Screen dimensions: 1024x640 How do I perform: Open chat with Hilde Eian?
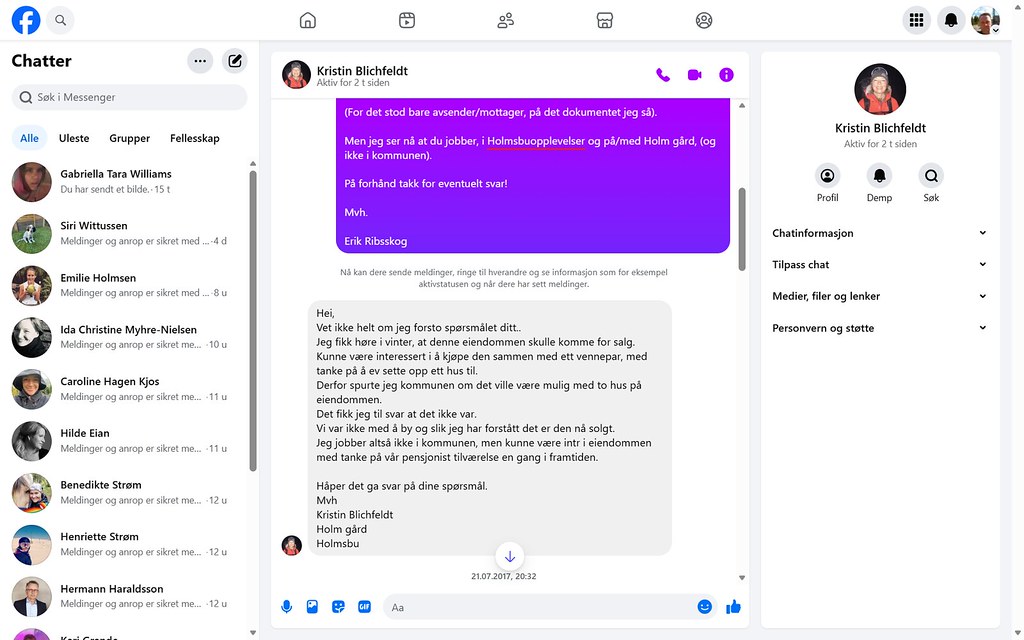tap(126, 441)
